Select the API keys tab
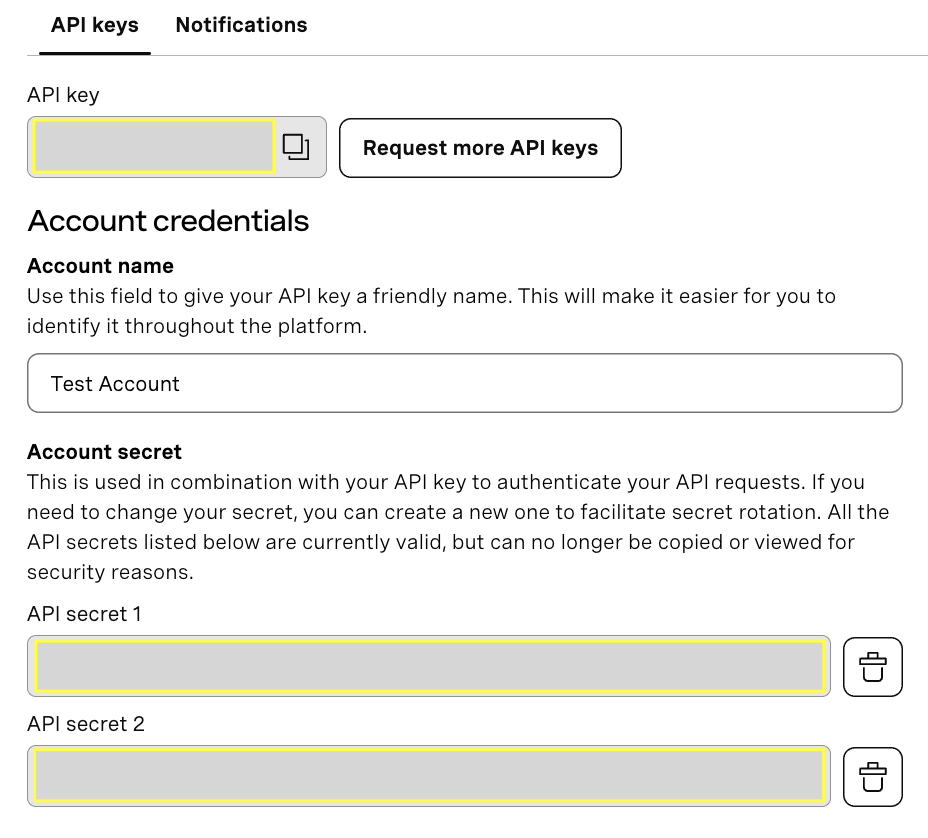 pos(94,25)
